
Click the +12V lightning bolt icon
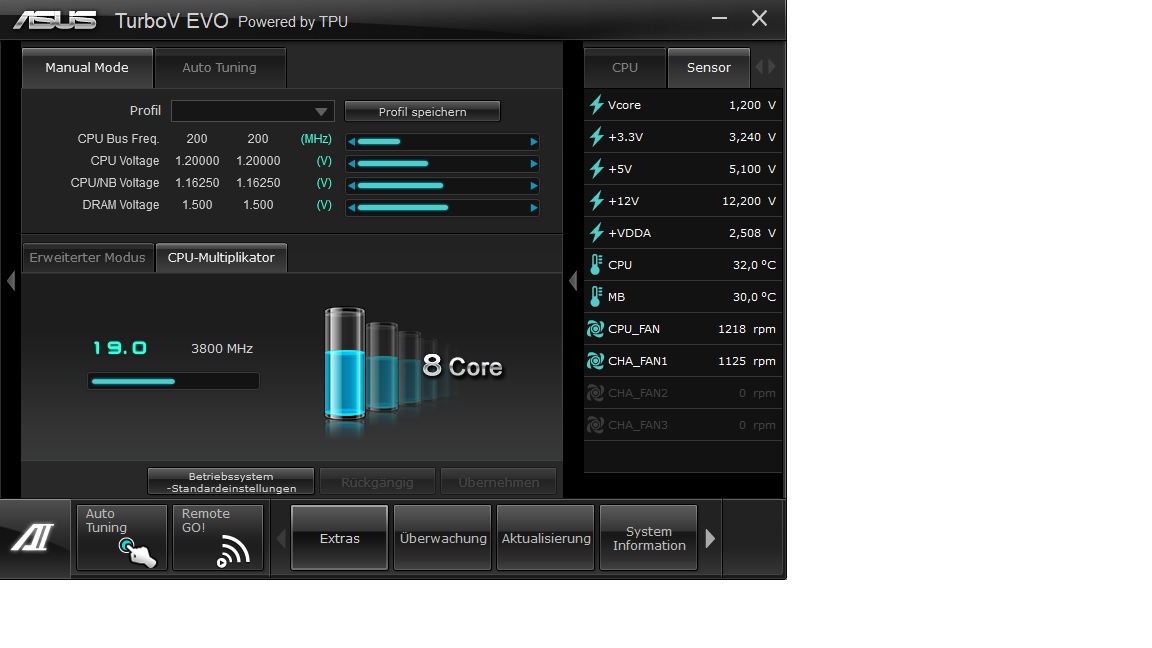point(597,201)
